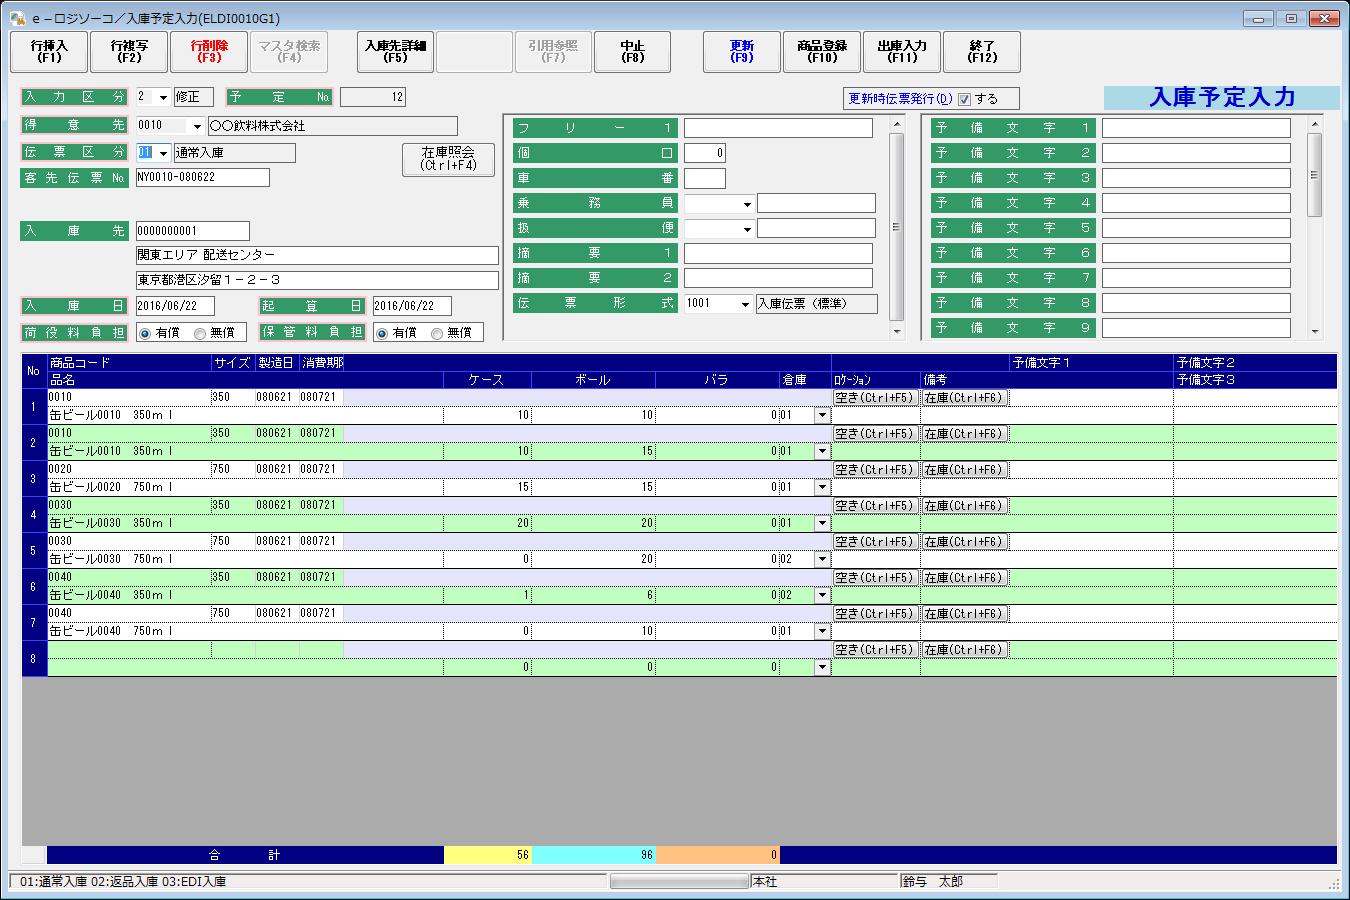Expand the 得意先 dropdown

197,127
